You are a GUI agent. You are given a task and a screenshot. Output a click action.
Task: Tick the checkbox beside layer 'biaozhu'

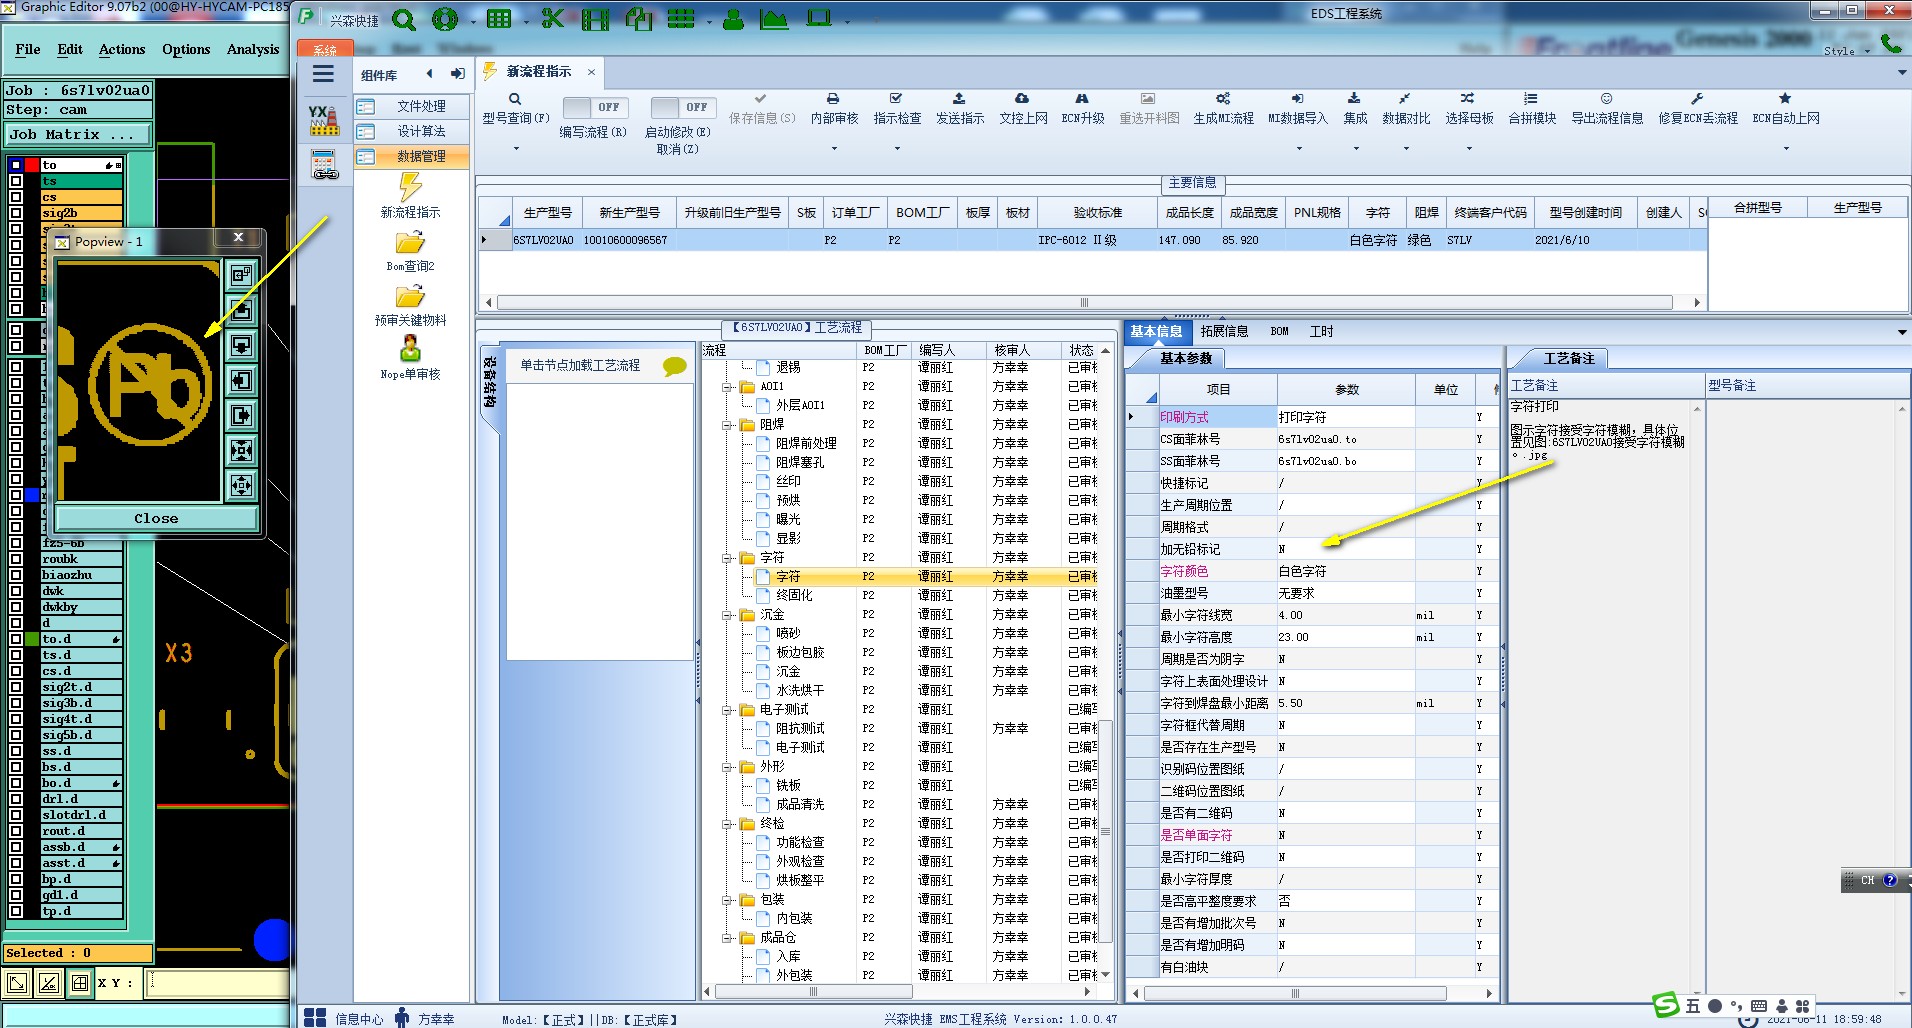point(16,575)
